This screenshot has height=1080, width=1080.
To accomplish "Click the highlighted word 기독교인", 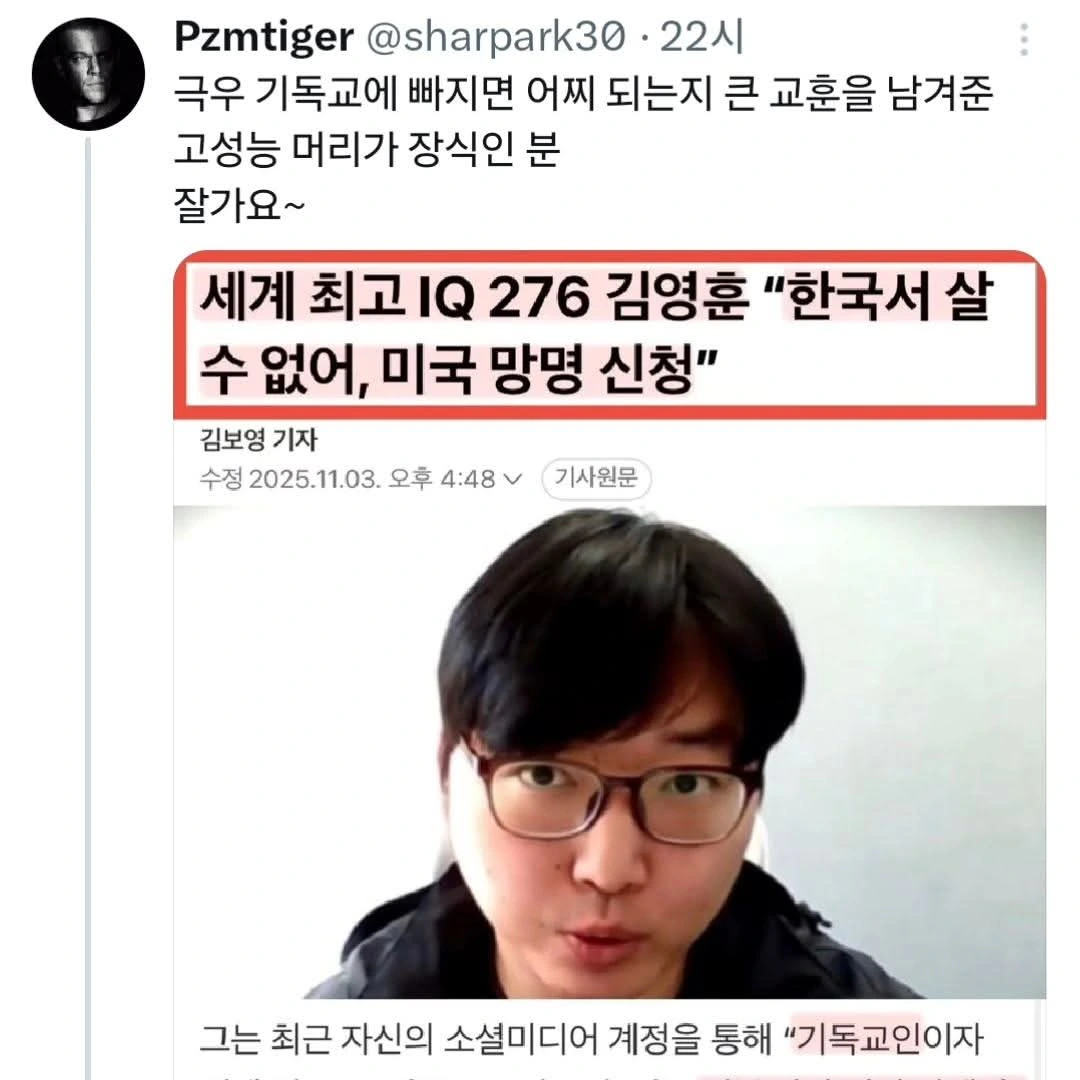I will point(856,1038).
